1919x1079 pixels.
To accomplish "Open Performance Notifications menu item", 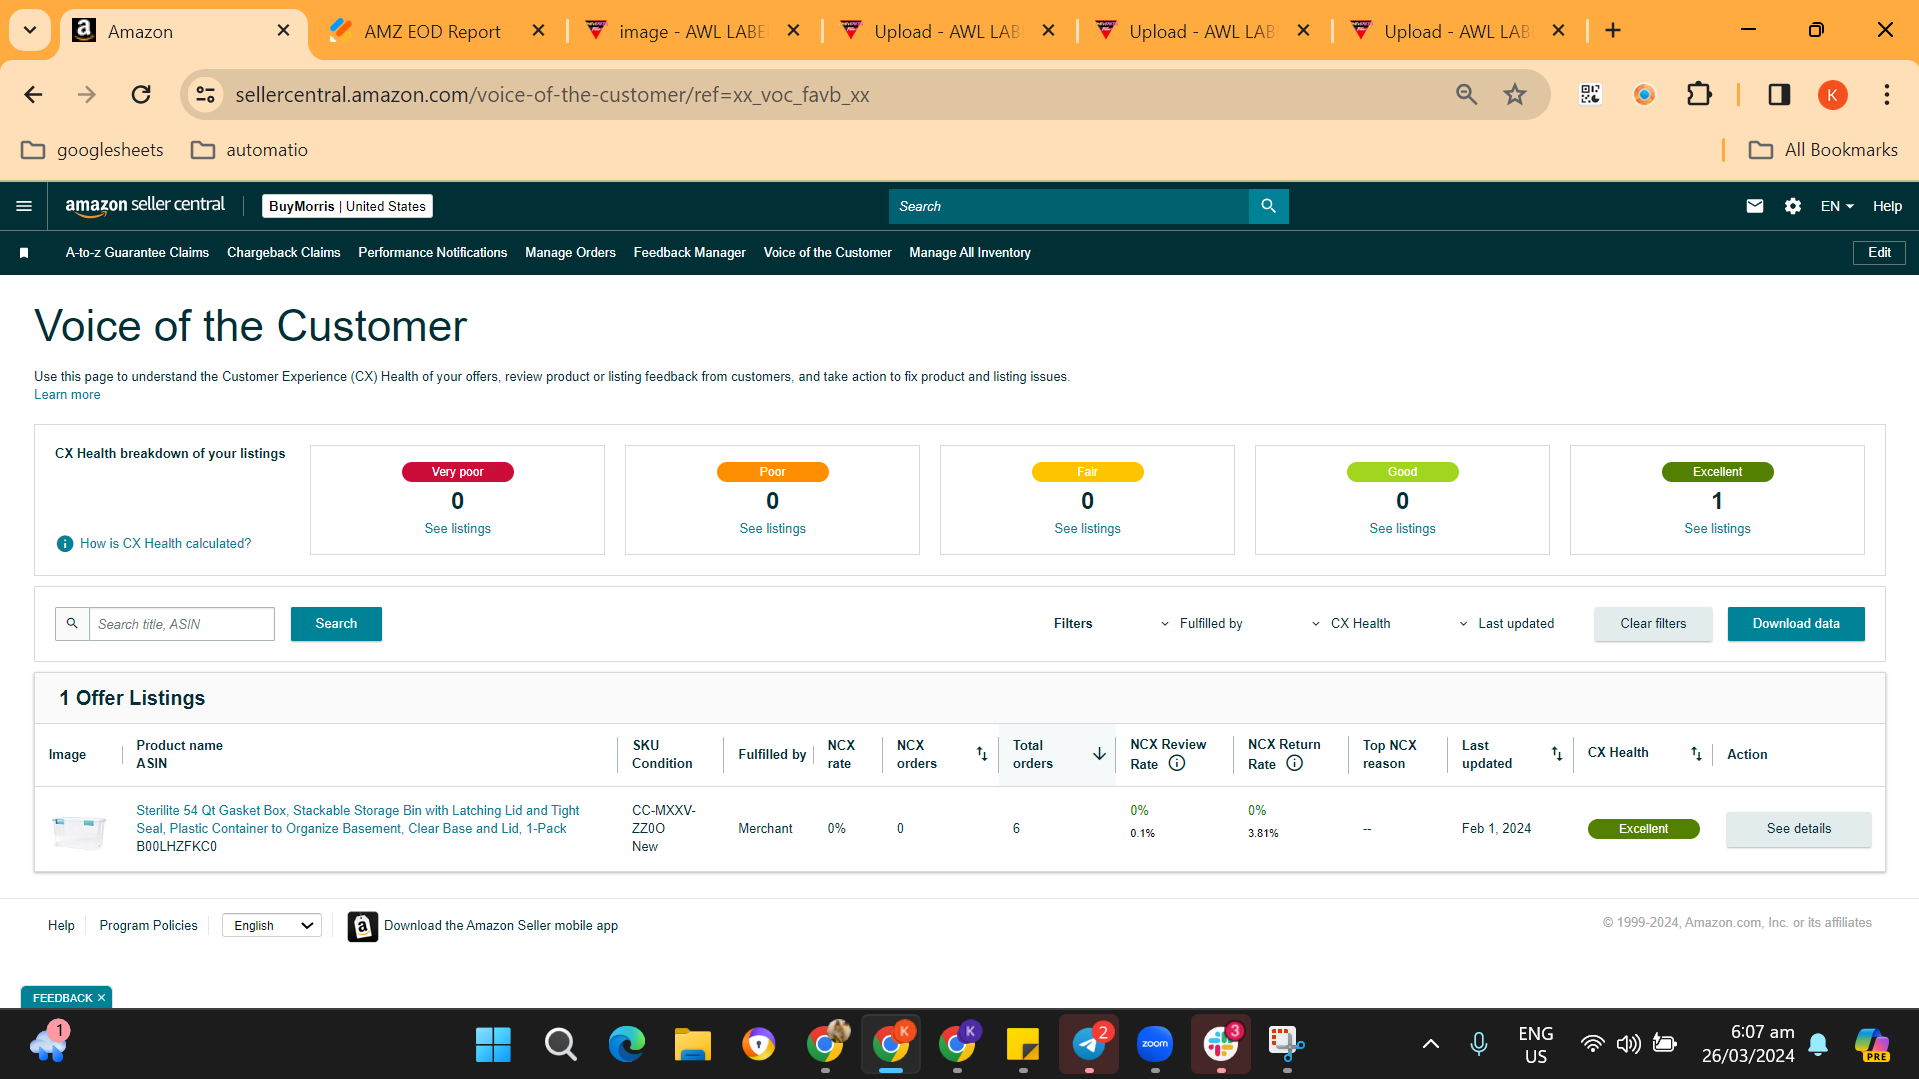I will [432, 253].
